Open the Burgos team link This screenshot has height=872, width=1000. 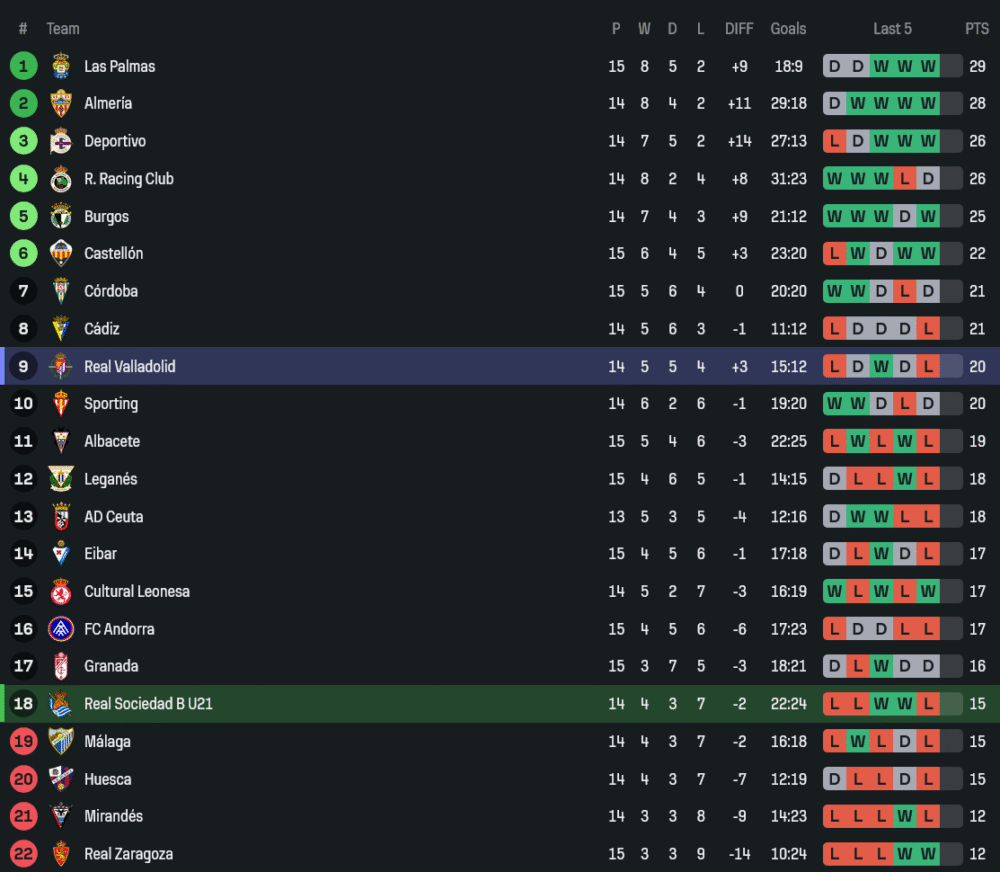(x=106, y=217)
